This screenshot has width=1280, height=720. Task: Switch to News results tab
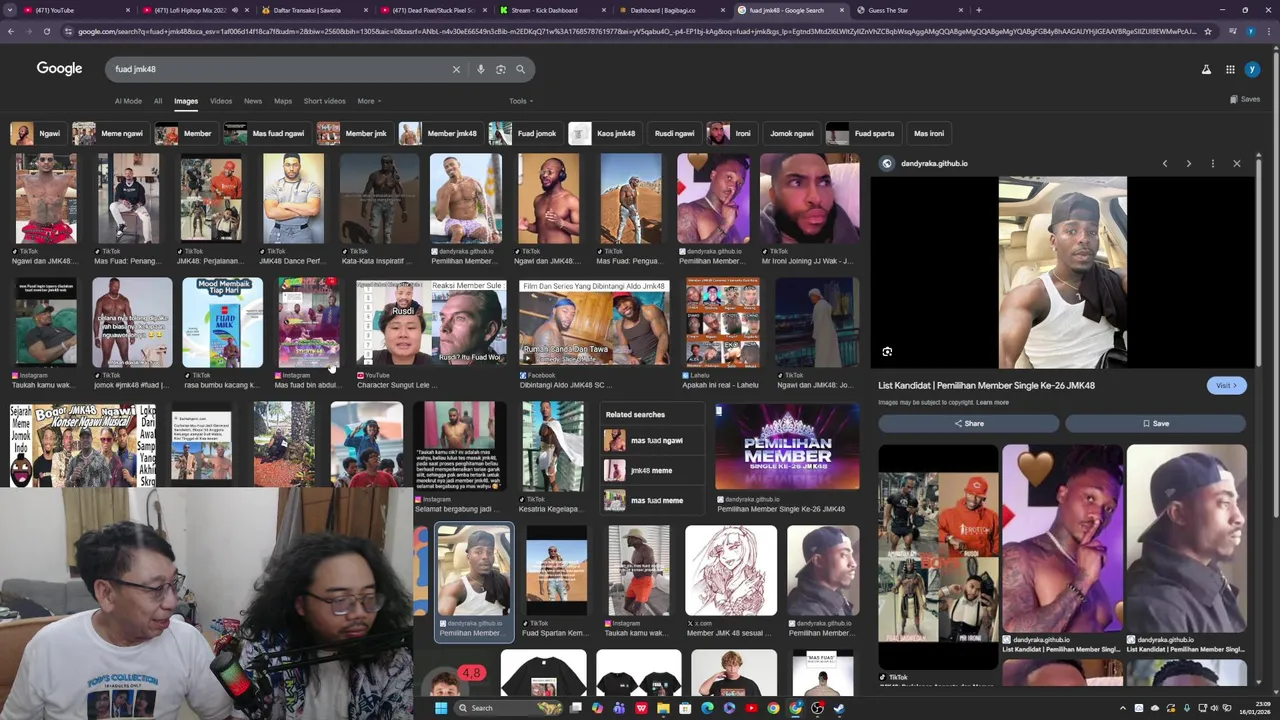[253, 101]
